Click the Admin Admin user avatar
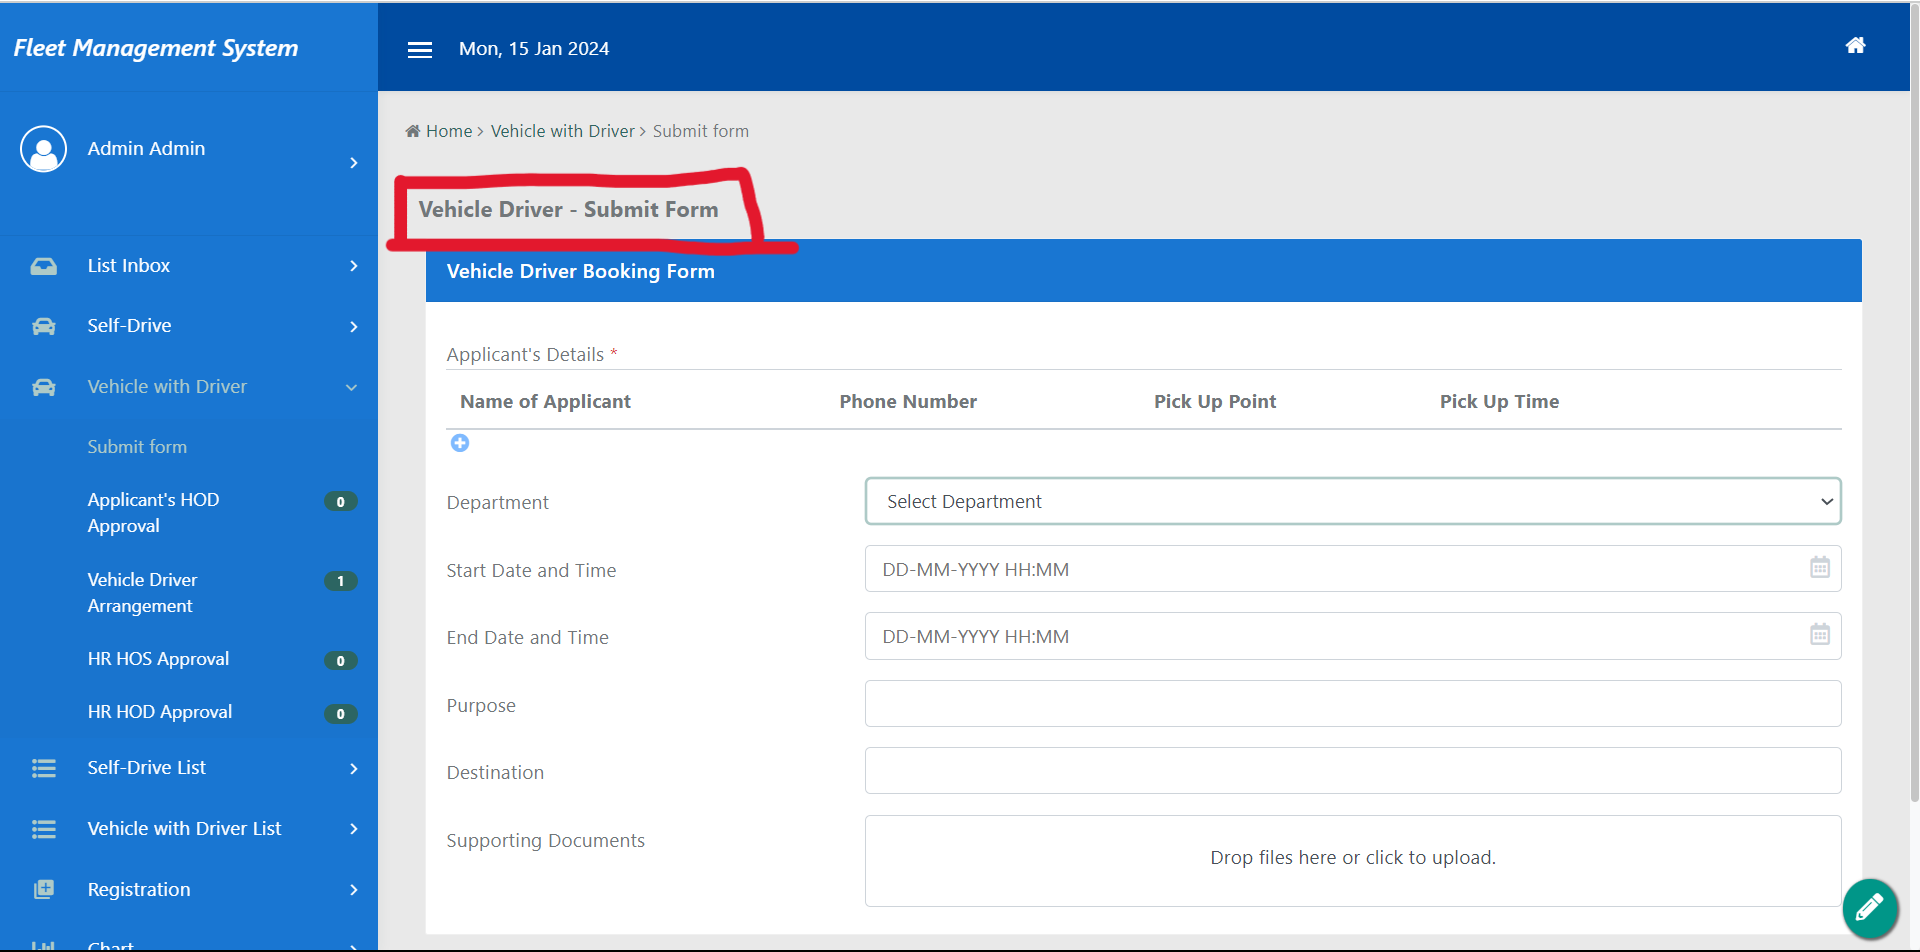 (43, 149)
